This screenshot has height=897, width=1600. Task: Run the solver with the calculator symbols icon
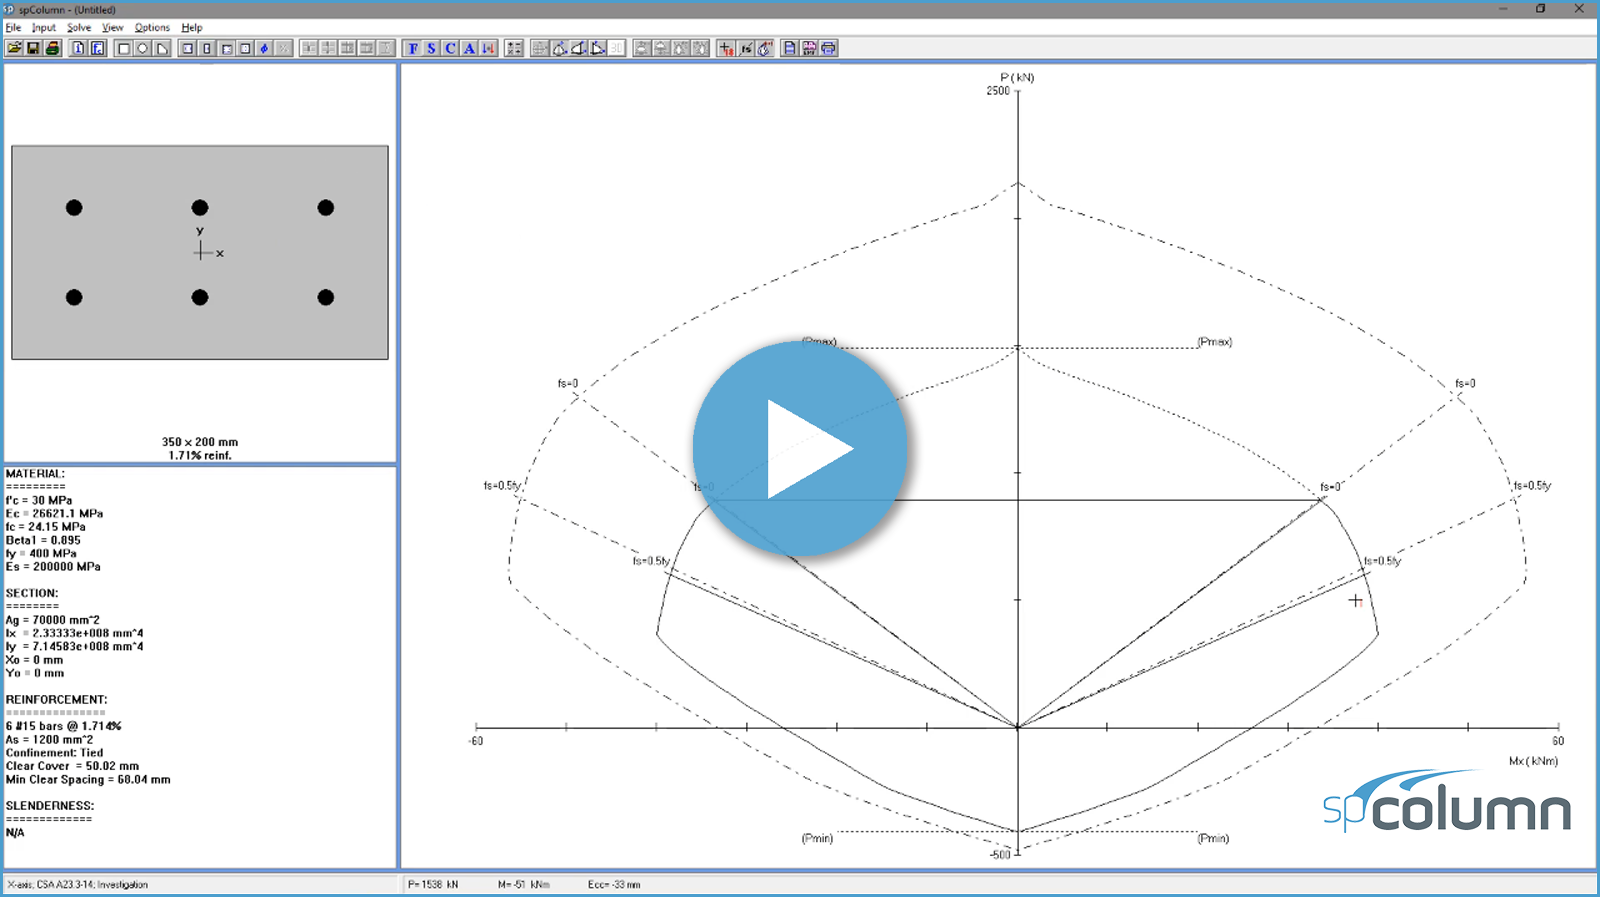pos(514,48)
